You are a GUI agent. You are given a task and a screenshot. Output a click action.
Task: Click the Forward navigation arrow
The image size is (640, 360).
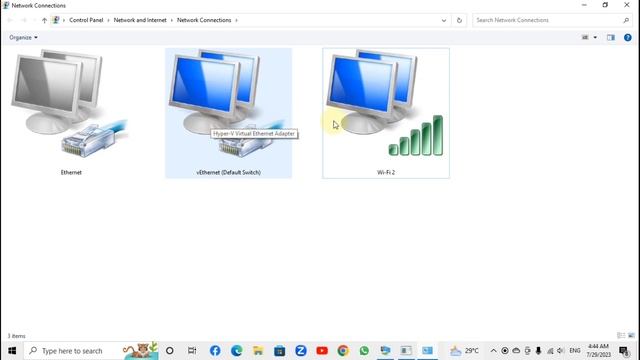click(x=24, y=20)
